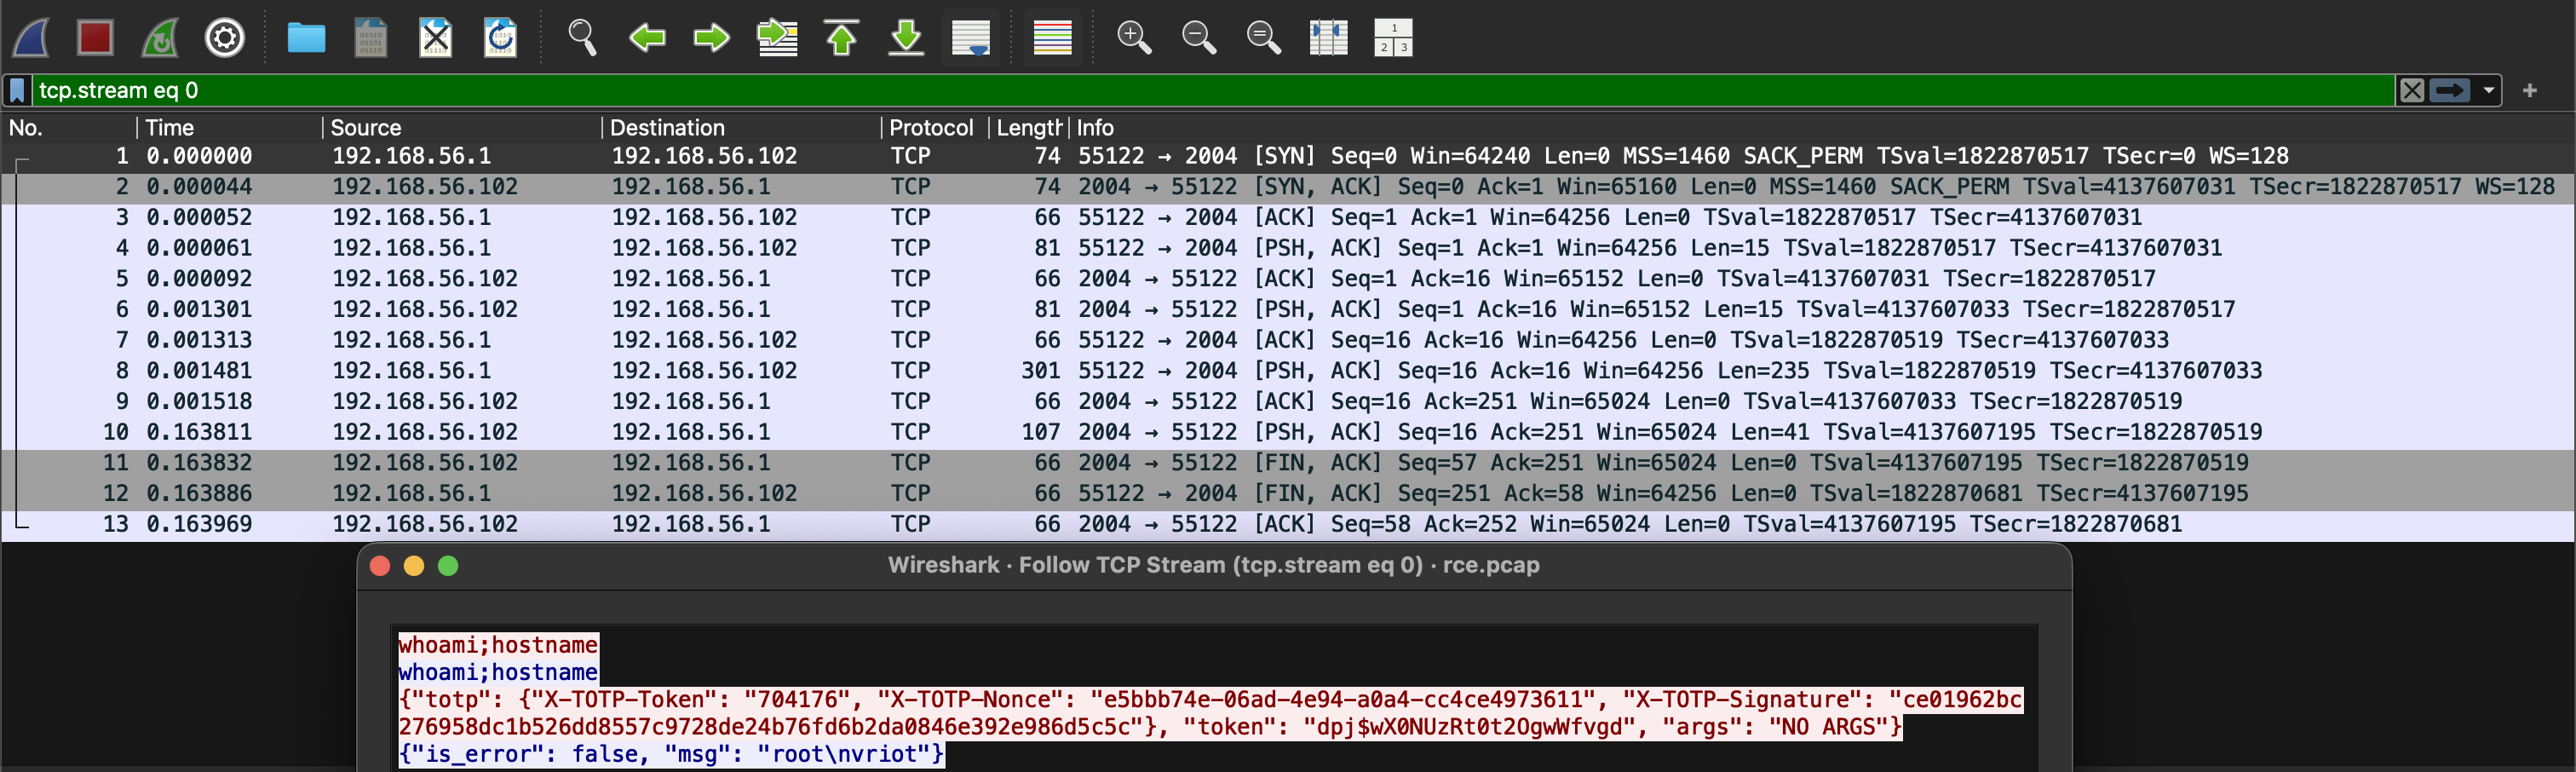Maximize the Follow TCP Stream window
Screen dimensions: 2576x772
(x=448, y=566)
